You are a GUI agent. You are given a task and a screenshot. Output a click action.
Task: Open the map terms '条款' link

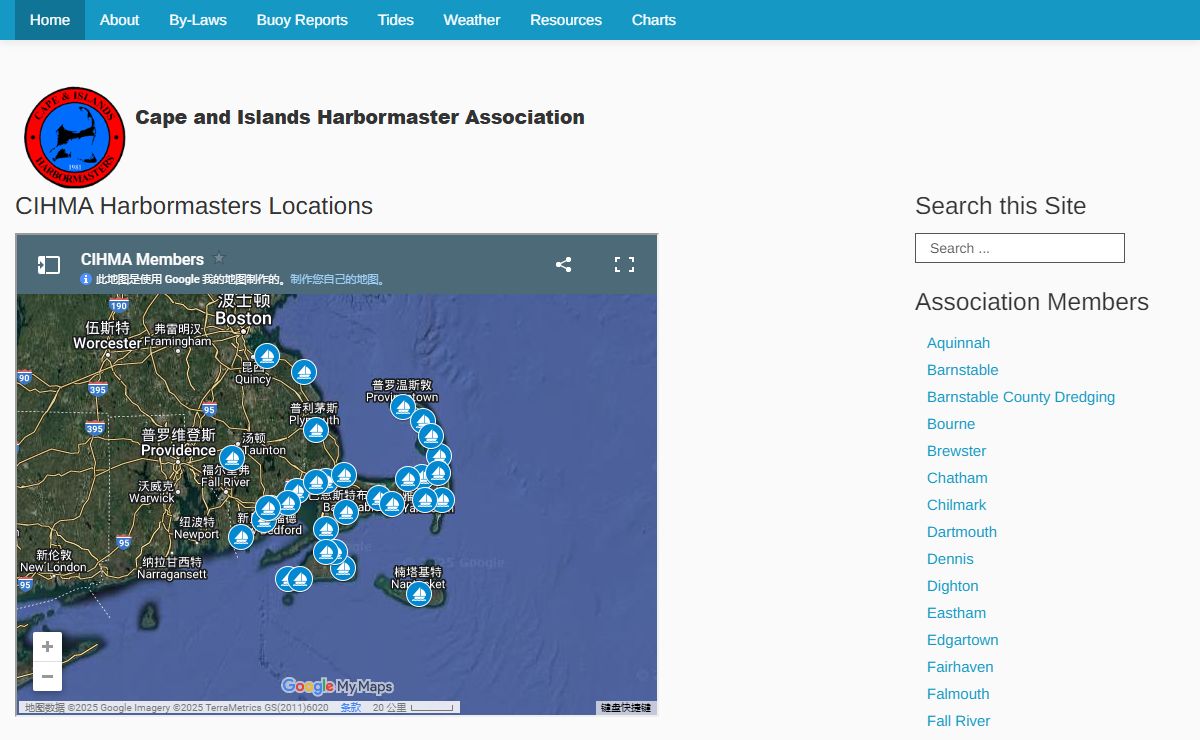pyautogui.click(x=351, y=708)
